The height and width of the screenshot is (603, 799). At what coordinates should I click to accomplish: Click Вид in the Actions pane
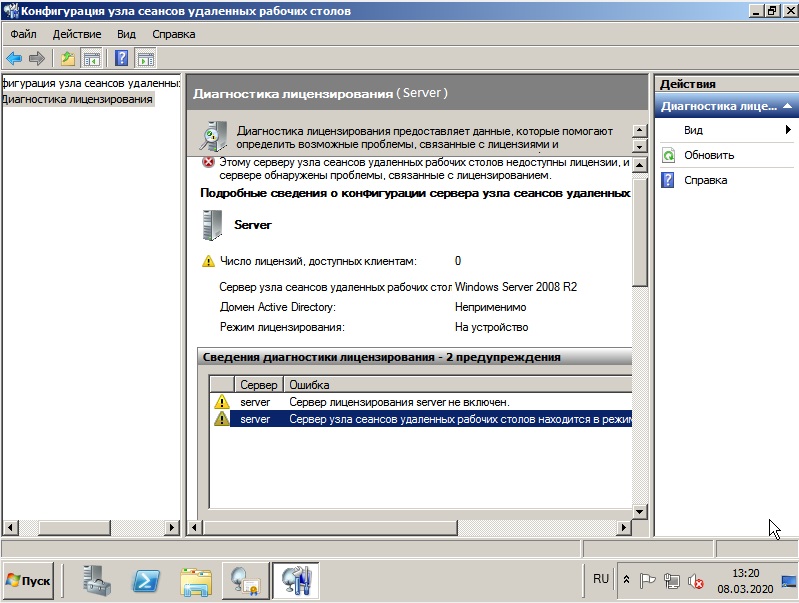click(693, 130)
